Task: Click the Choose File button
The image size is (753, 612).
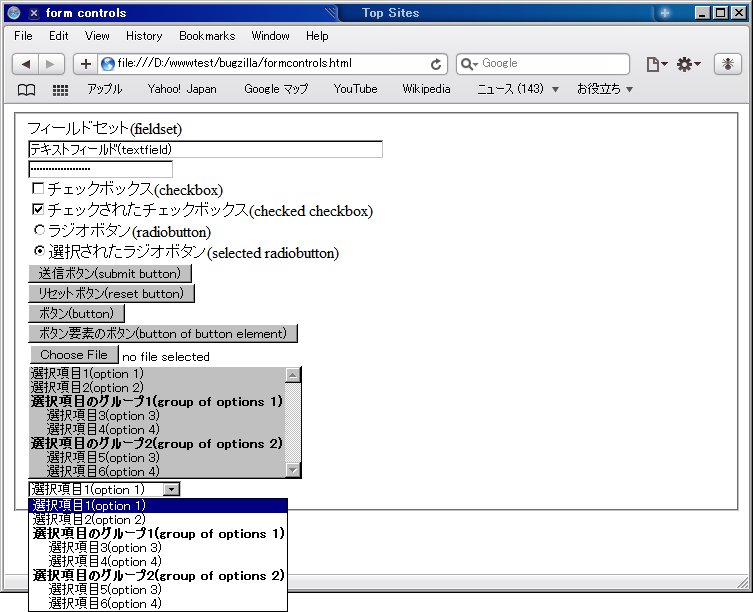Action: 74,355
